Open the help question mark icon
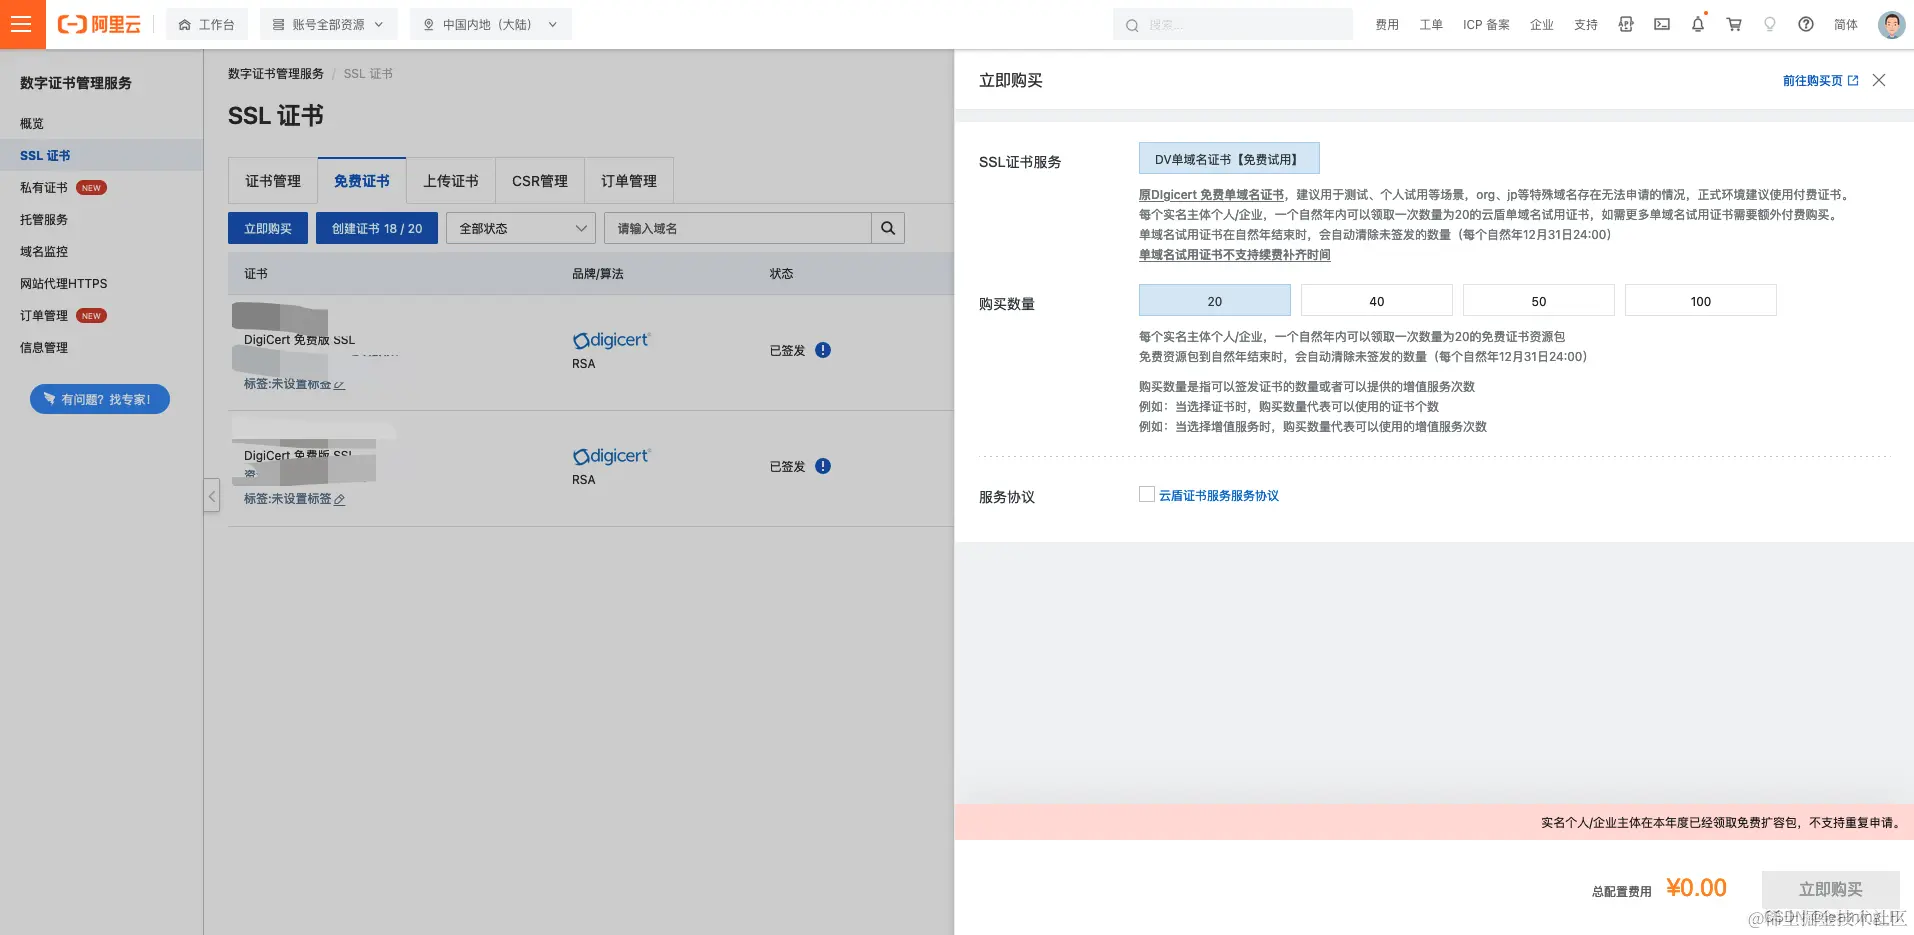This screenshot has height=935, width=1914. pyautogui.click(x=1805, y=24)
